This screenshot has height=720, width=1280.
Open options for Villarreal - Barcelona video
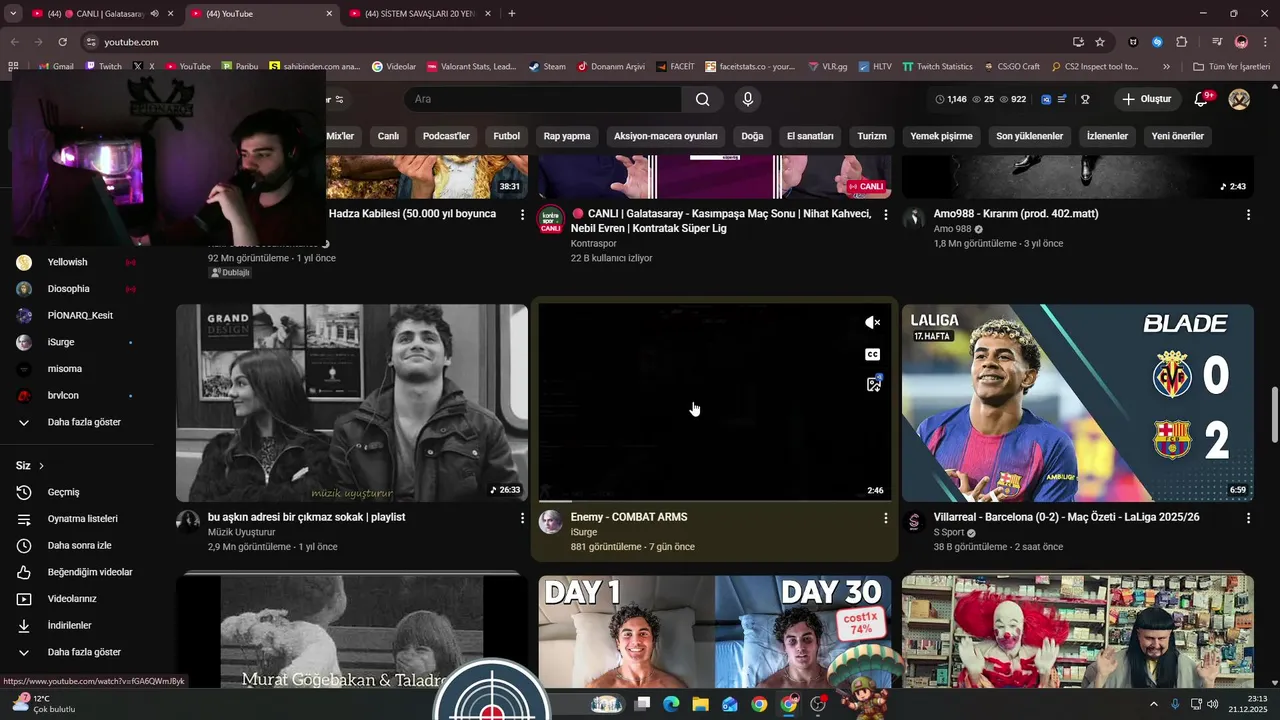click(x=1248, y=518)
